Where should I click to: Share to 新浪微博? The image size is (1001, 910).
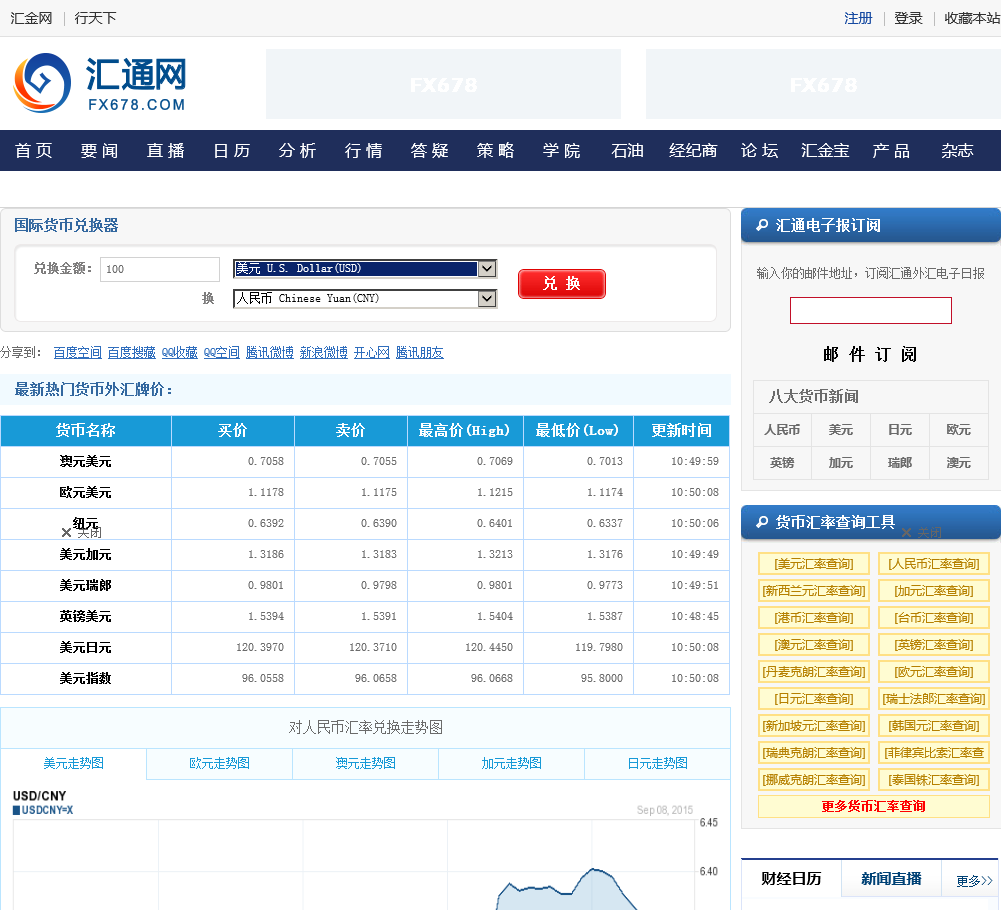click(x=324, y=353)
